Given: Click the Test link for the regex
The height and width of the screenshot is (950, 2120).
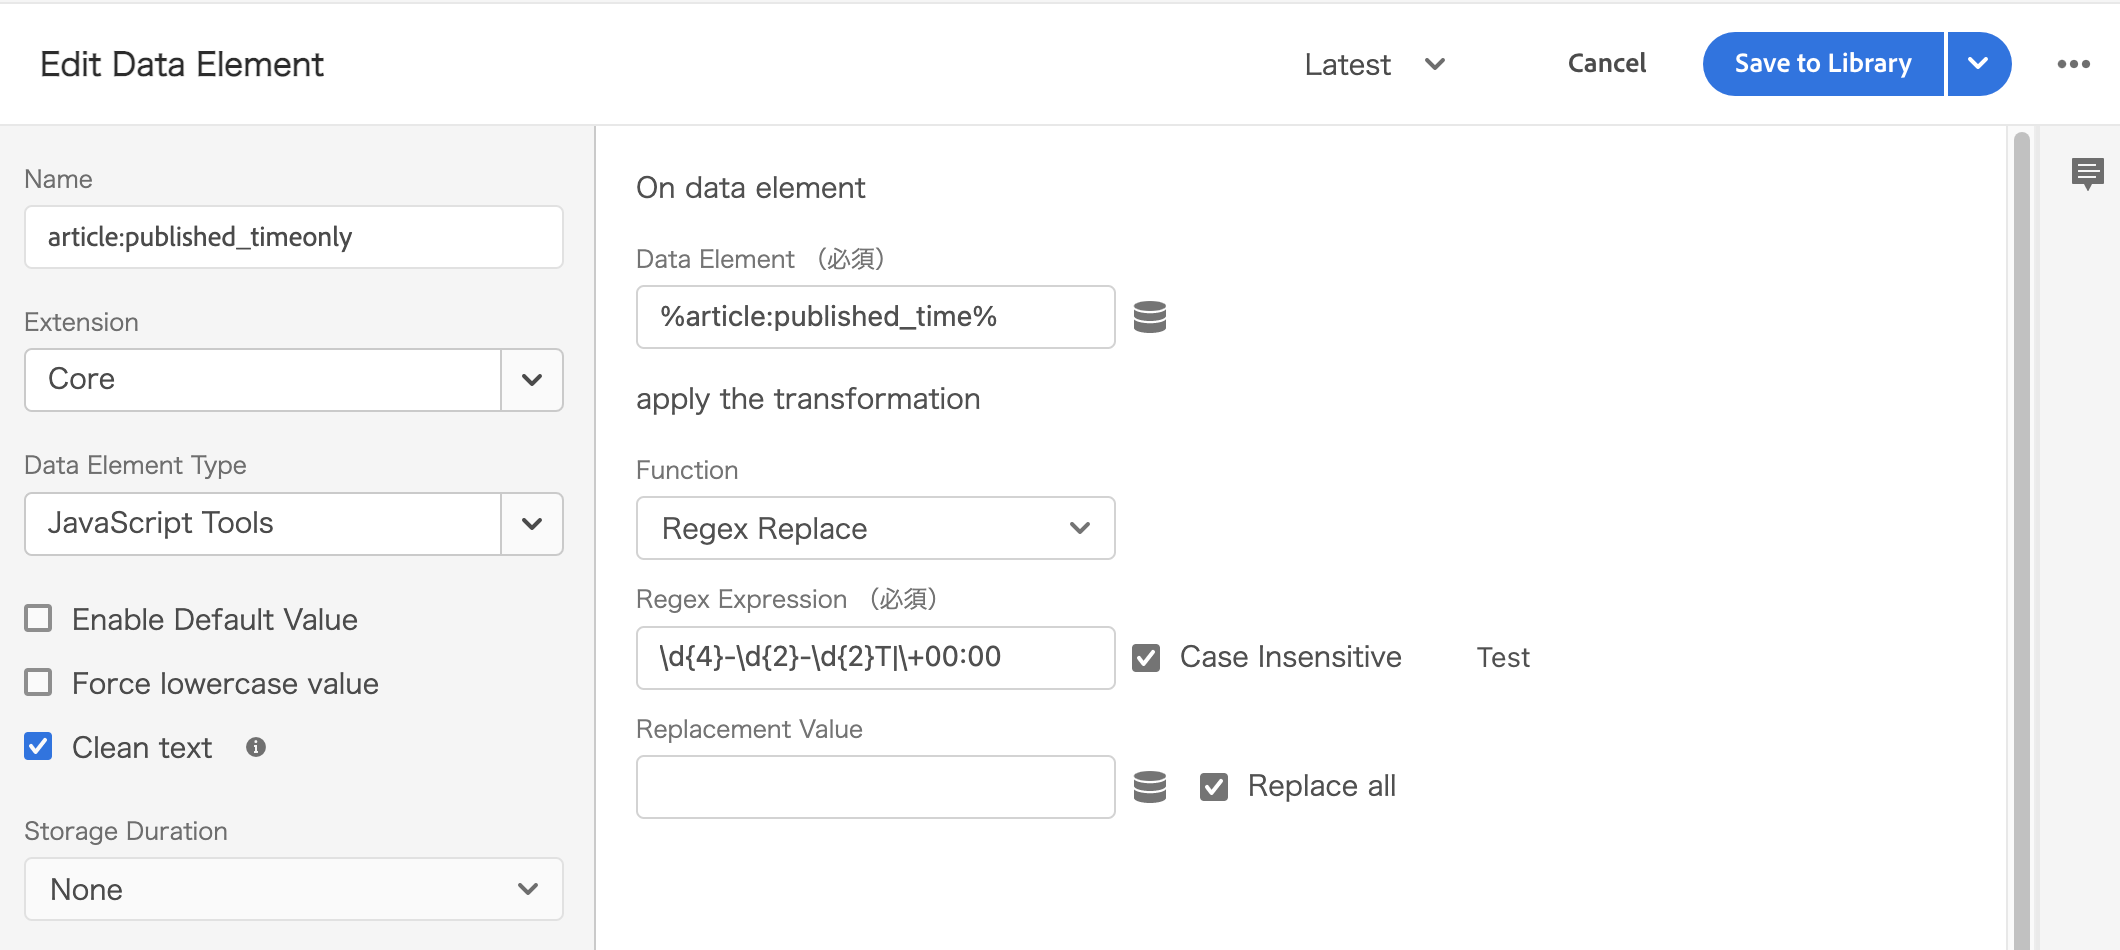Looking at the screenshot, I should 1502,657.
